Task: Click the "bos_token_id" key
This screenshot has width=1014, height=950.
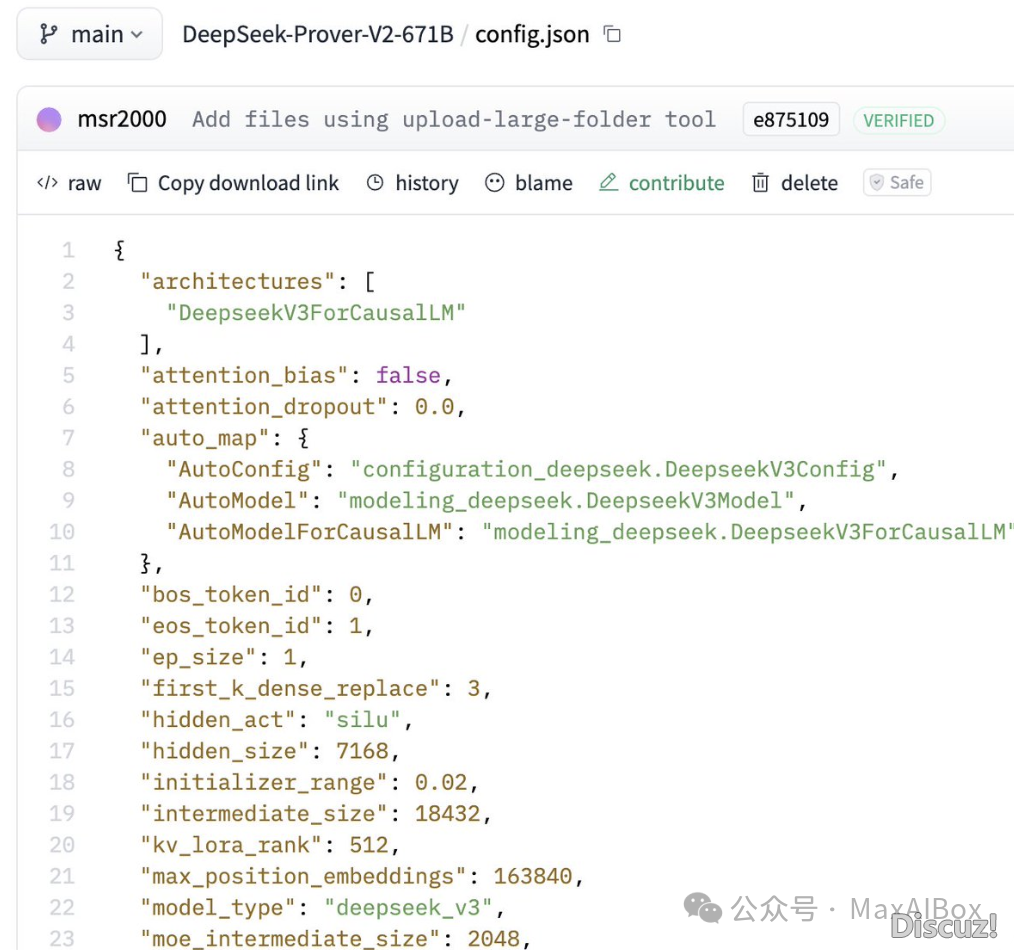Action: 231,595
